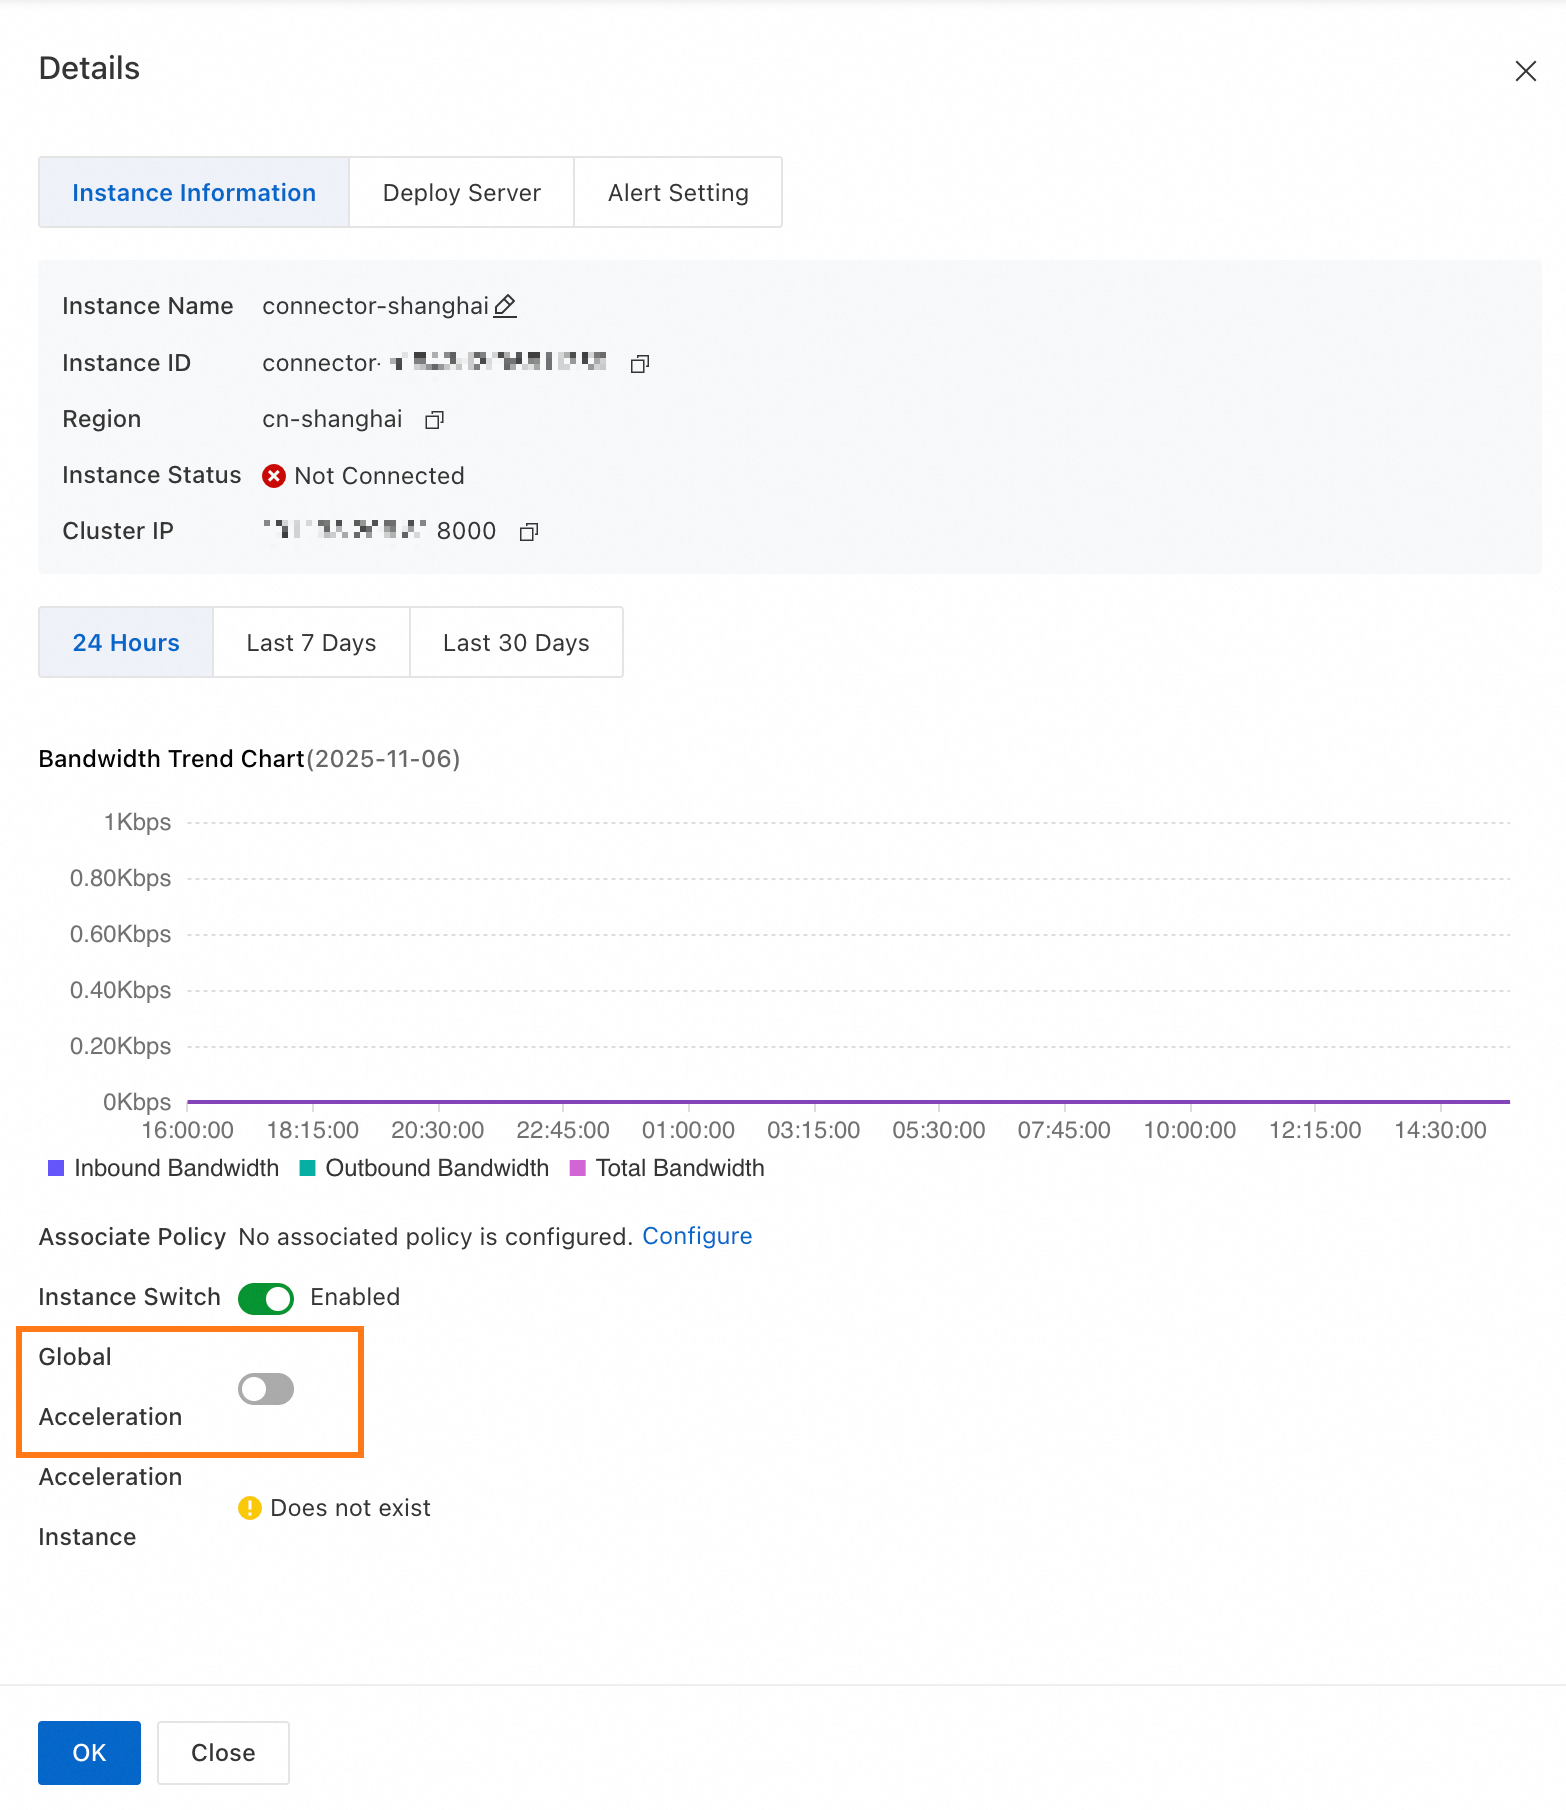Enable the Global Acceleration toggle
This screenshot has height=1810, width=1566.
266,1389
